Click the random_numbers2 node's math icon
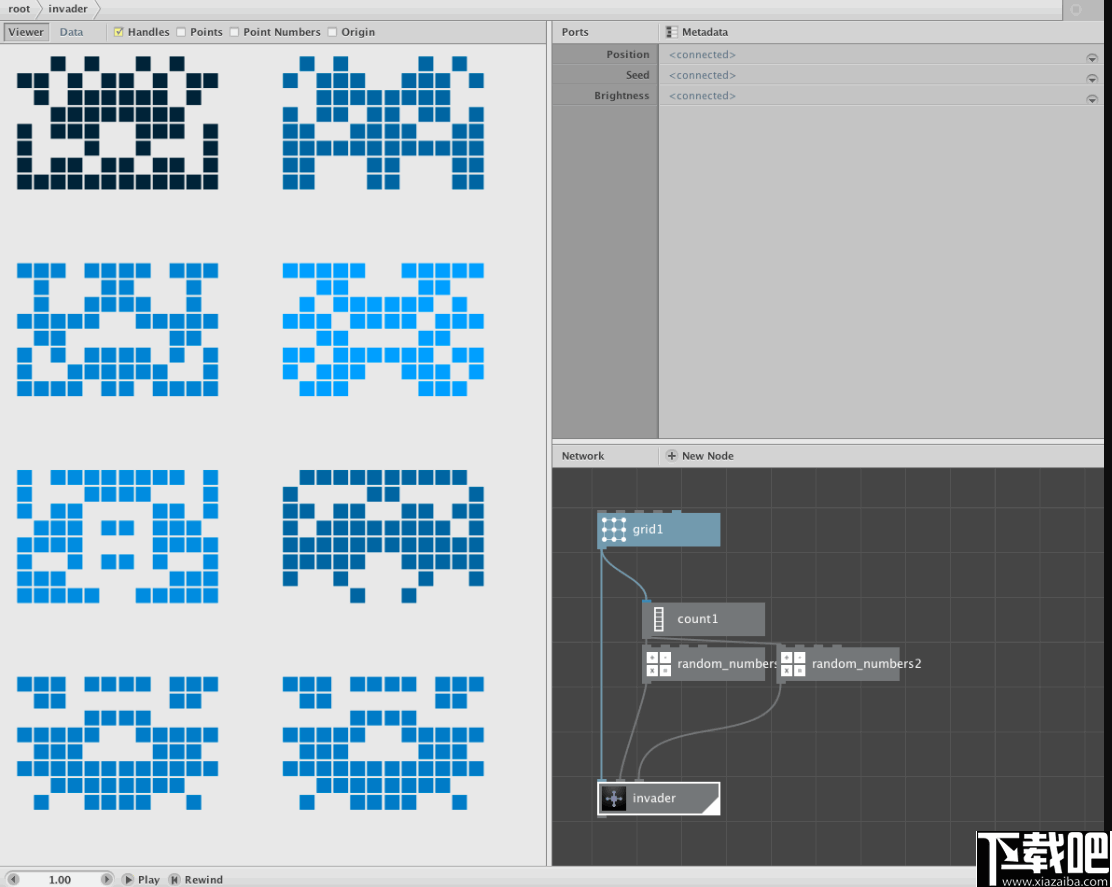 [x=792, y=663]
